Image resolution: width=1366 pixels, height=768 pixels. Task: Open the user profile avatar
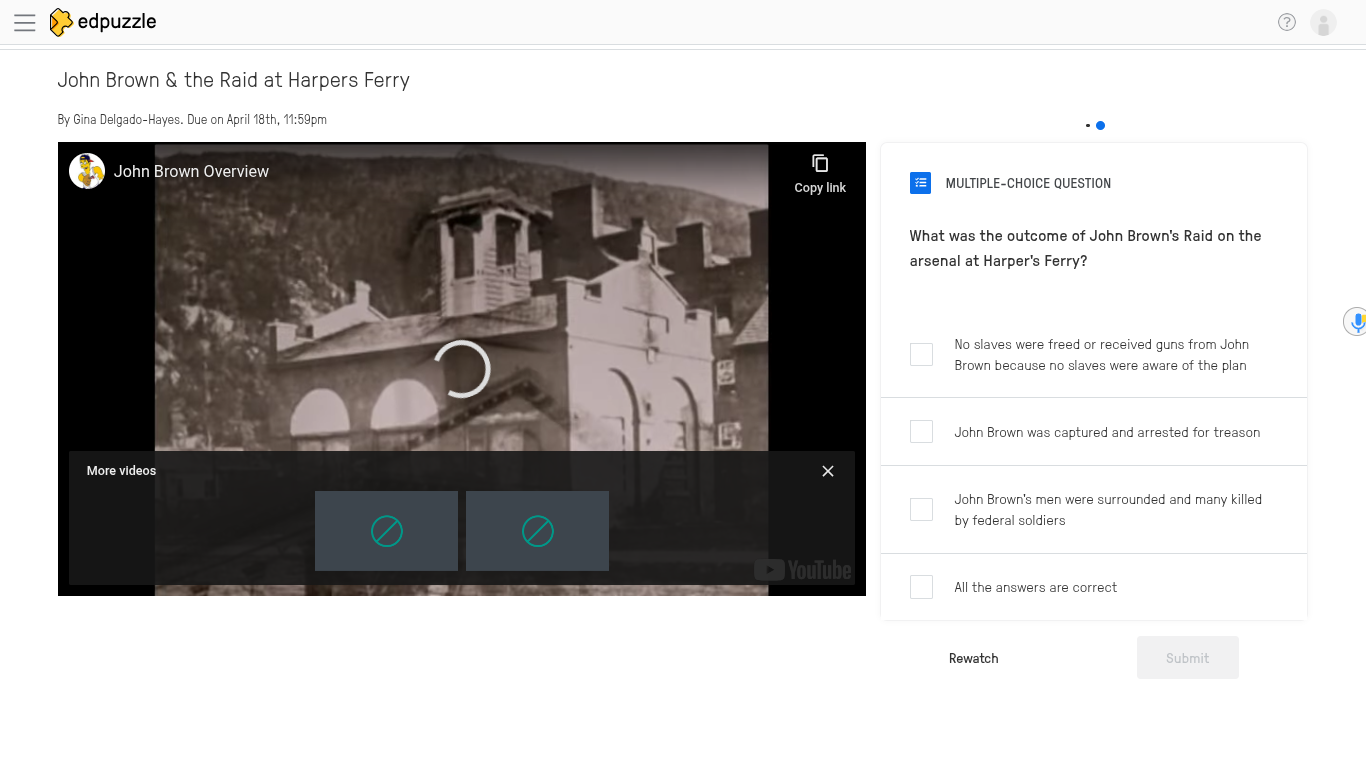coord(1323,22)
